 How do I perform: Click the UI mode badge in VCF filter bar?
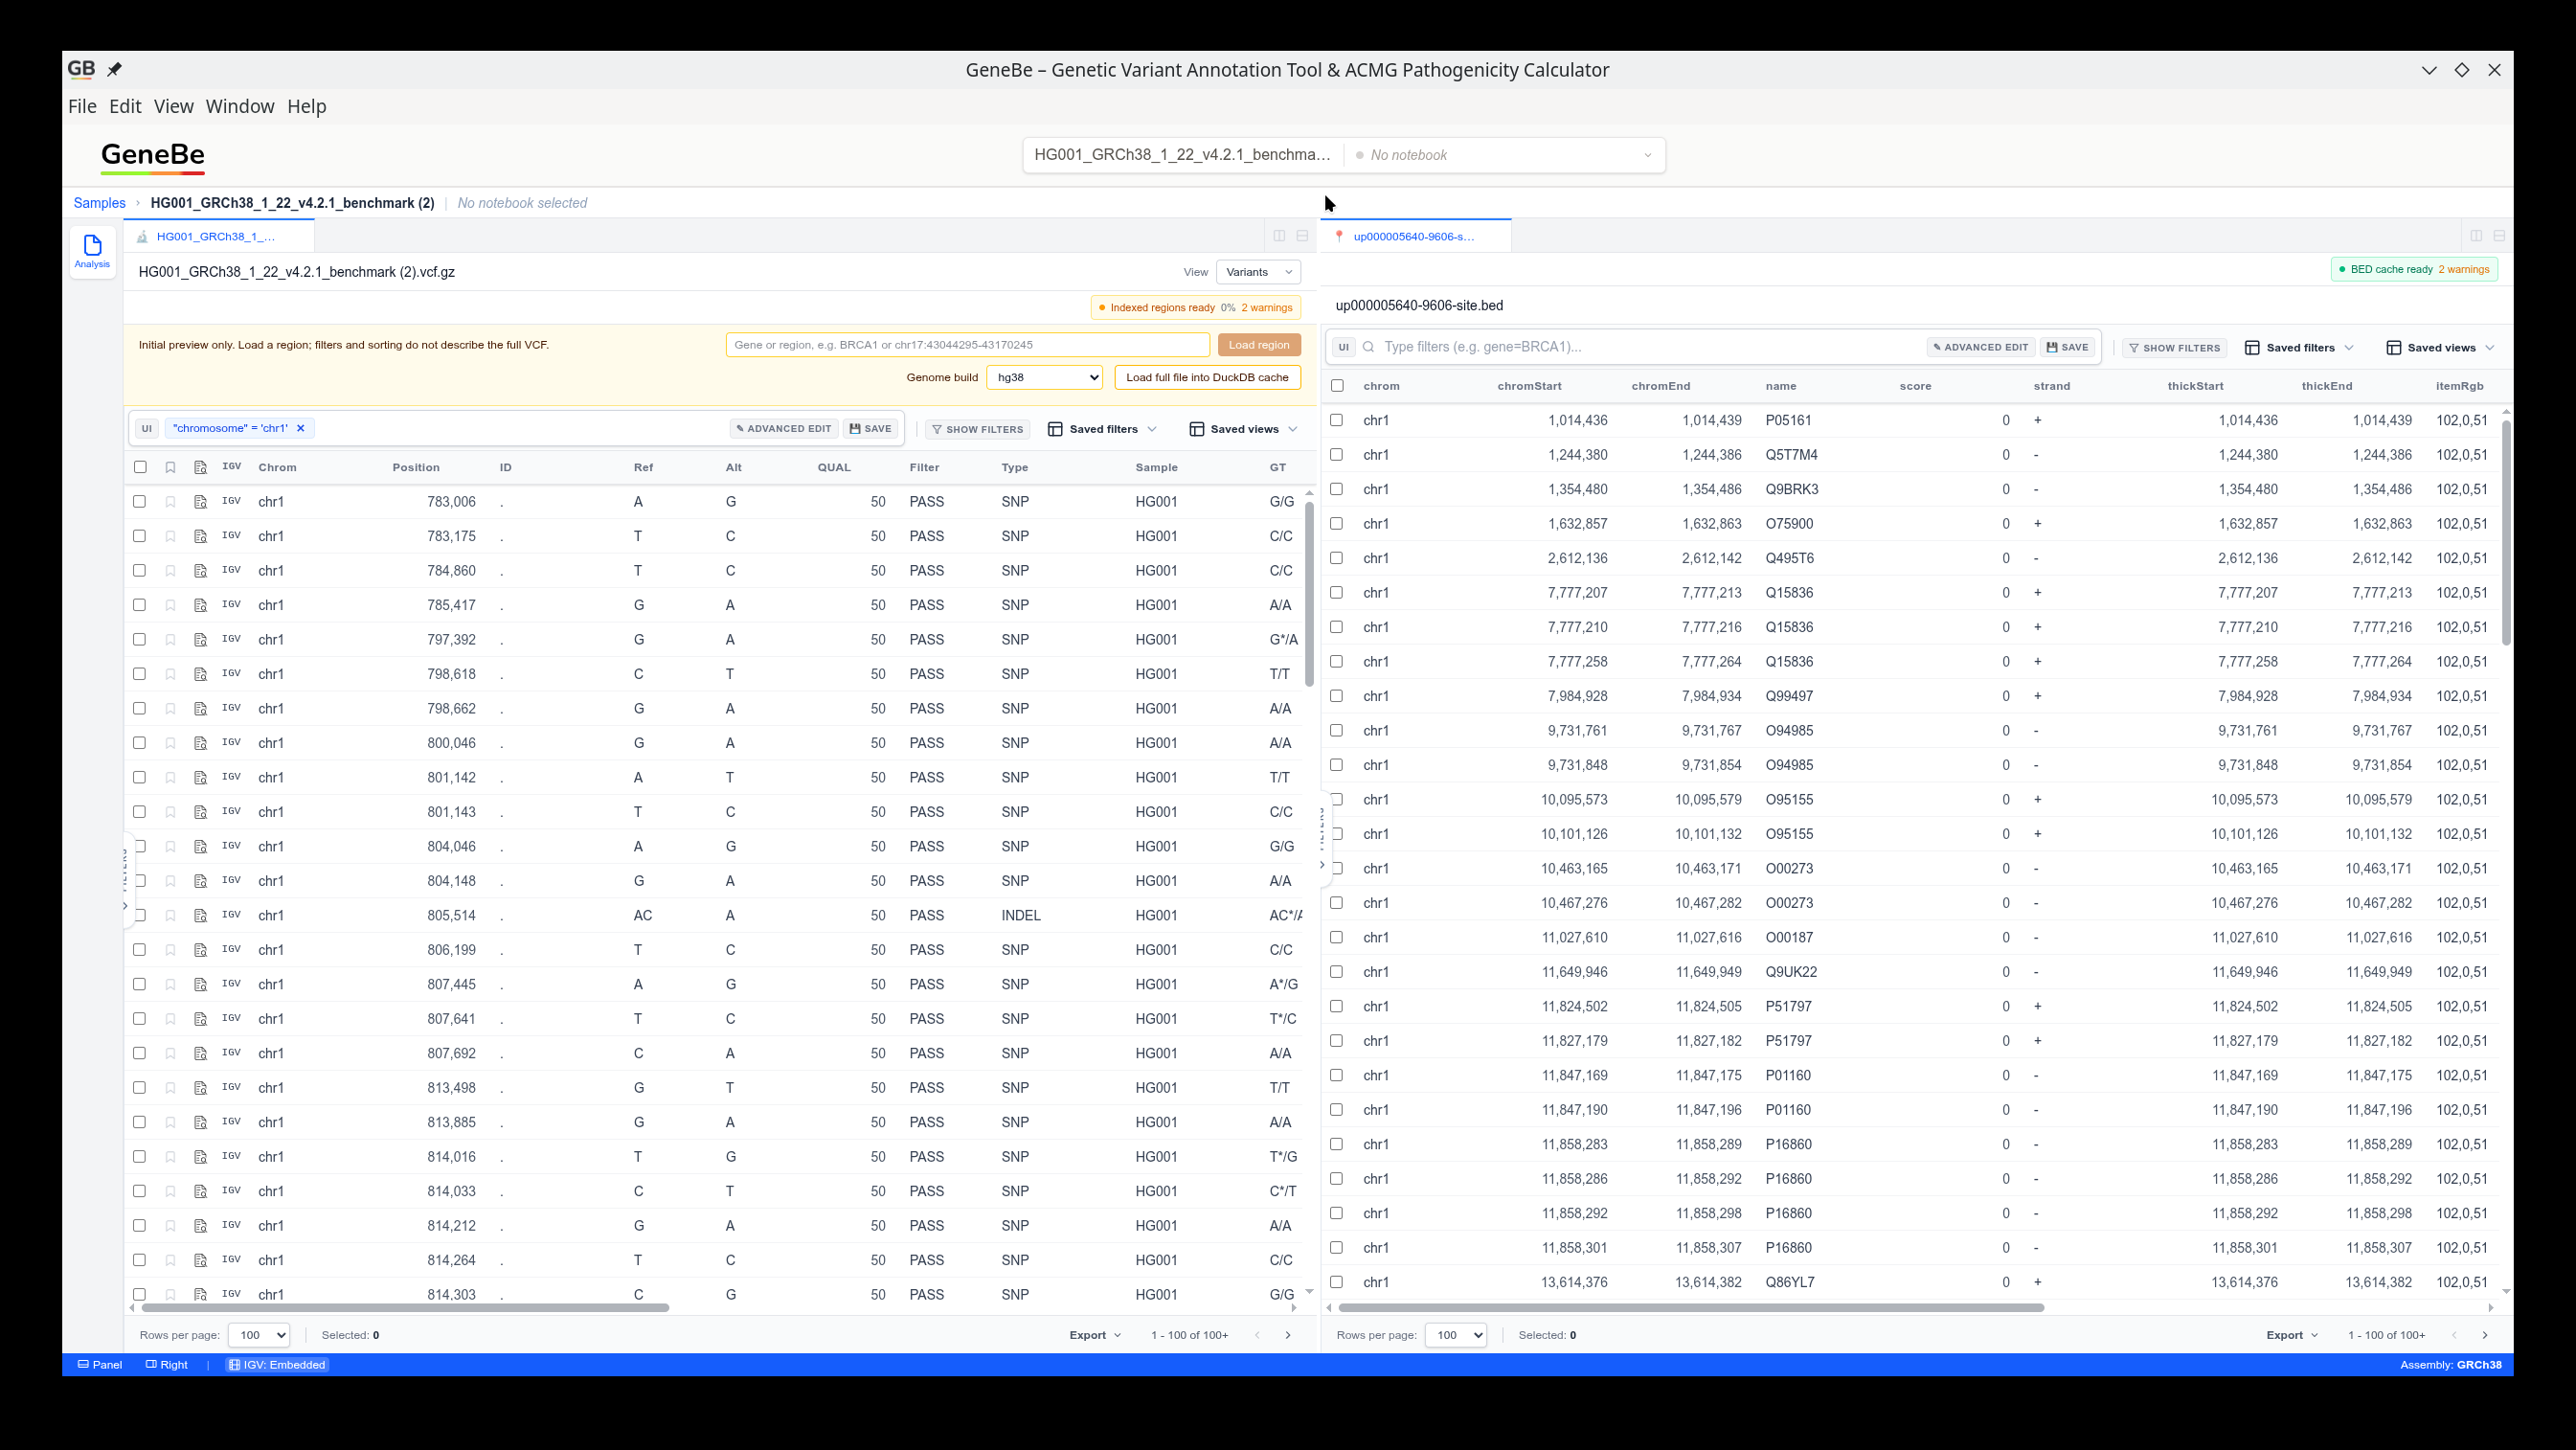coord(147,428)
